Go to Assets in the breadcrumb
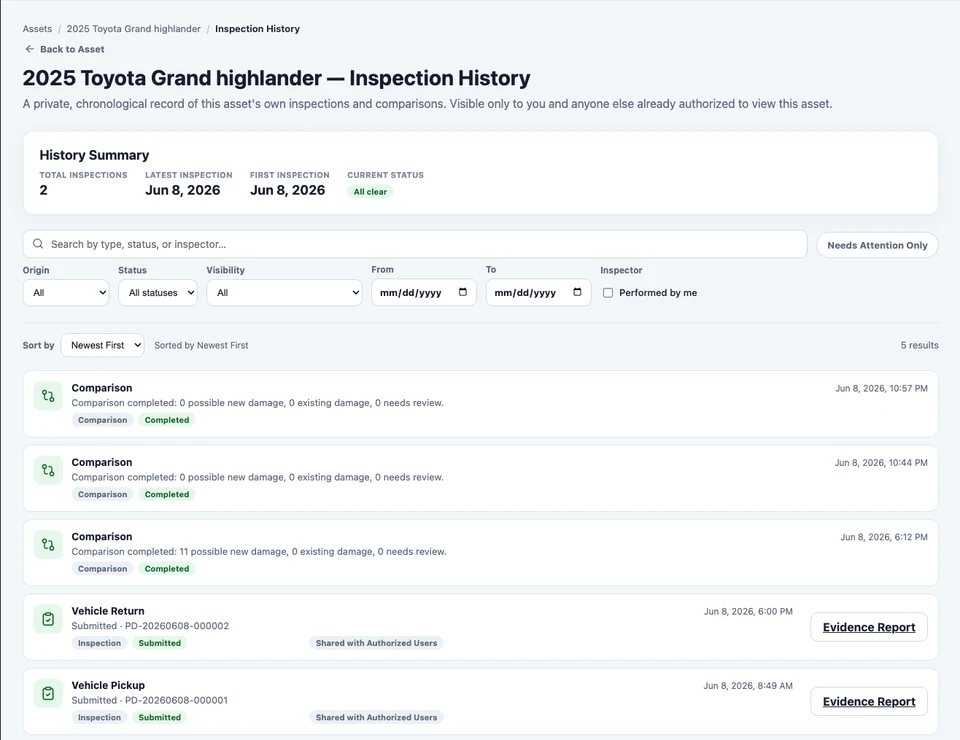 click(37, 29)
